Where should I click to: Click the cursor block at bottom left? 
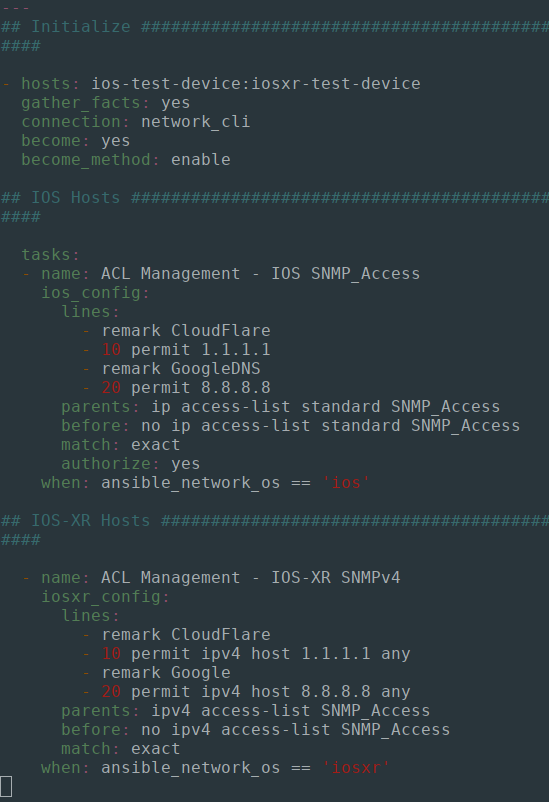pyautogui.click(x=6, y=787)
